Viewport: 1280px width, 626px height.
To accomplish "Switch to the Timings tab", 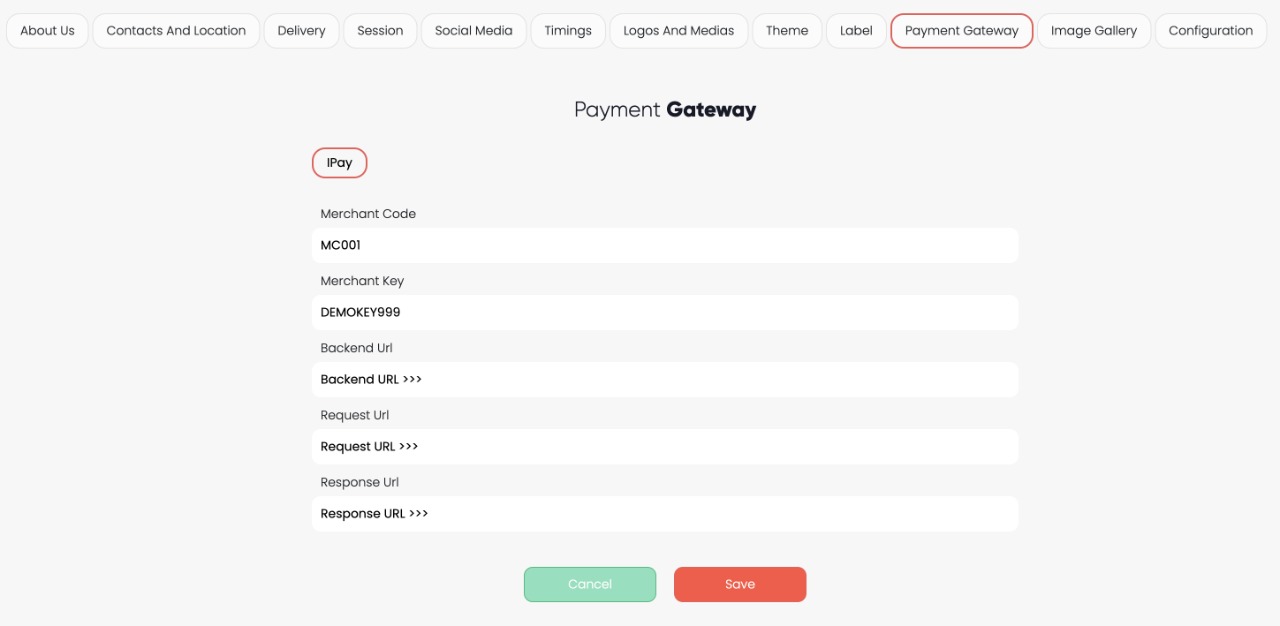I will point(568,31).
